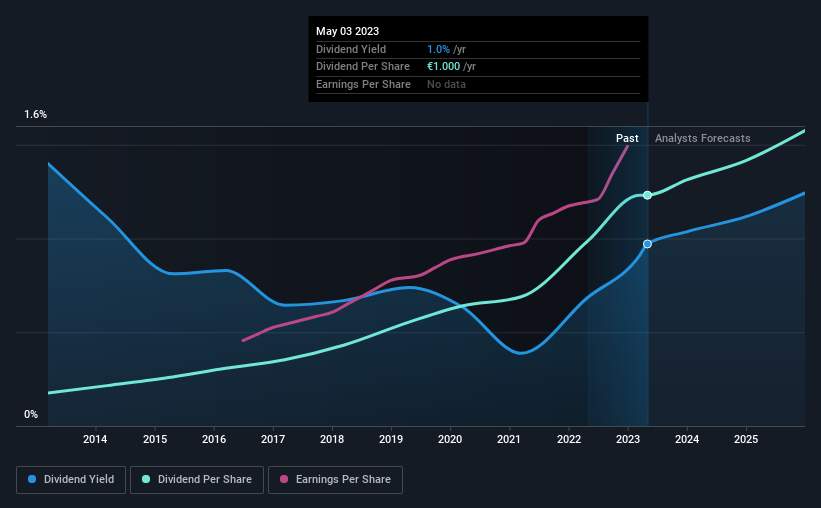Click the 'Analysts Forecasts' label
The width and height of the screenshot is (821, 508).
coord(702,138)
